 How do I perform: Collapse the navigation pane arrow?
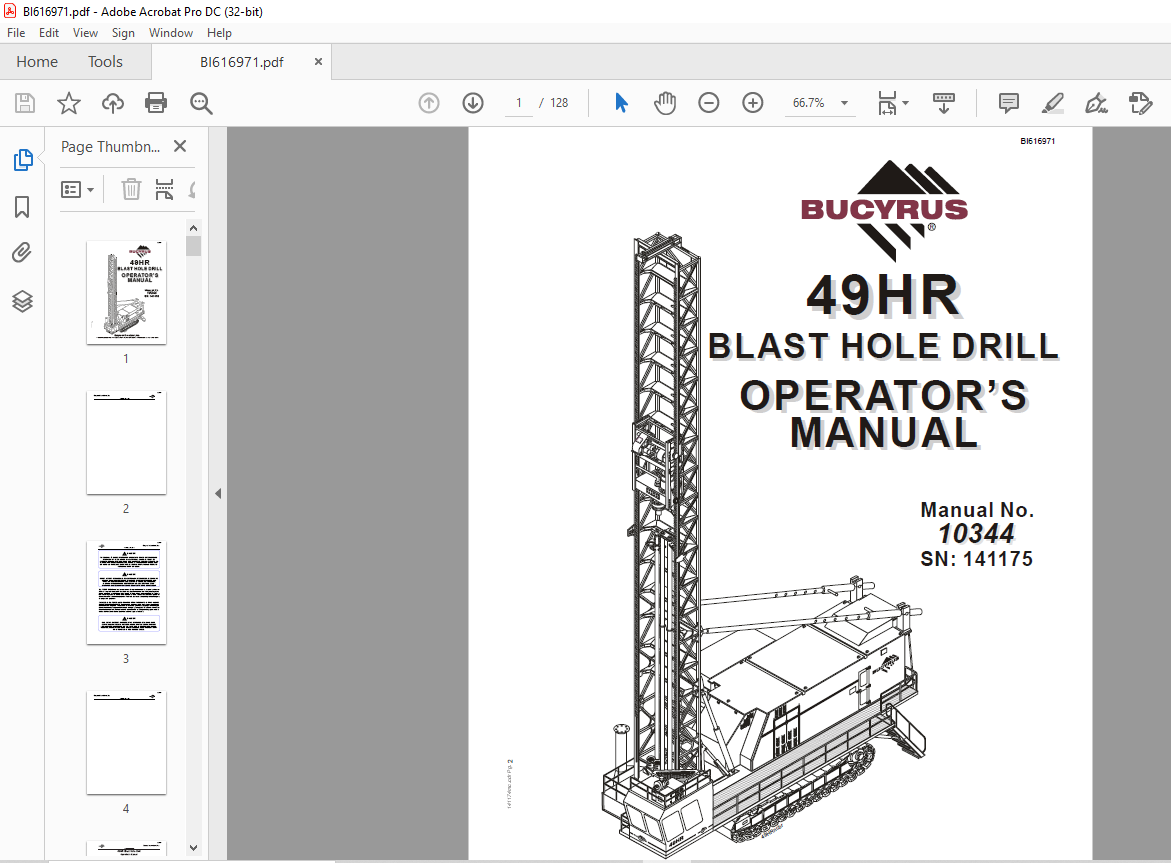[x=218, y=493]
